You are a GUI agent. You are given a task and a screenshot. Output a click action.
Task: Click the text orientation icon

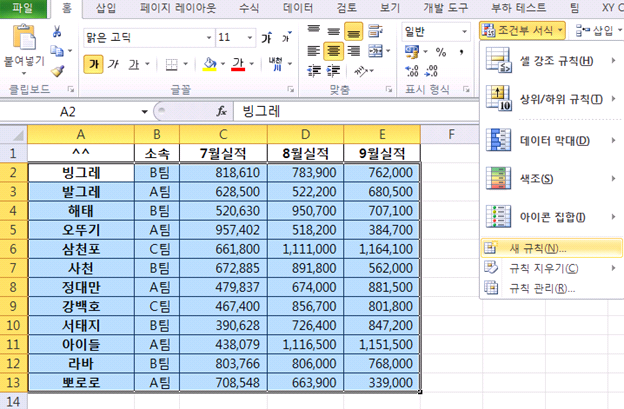pyautogui.click(x=361, y=71)
